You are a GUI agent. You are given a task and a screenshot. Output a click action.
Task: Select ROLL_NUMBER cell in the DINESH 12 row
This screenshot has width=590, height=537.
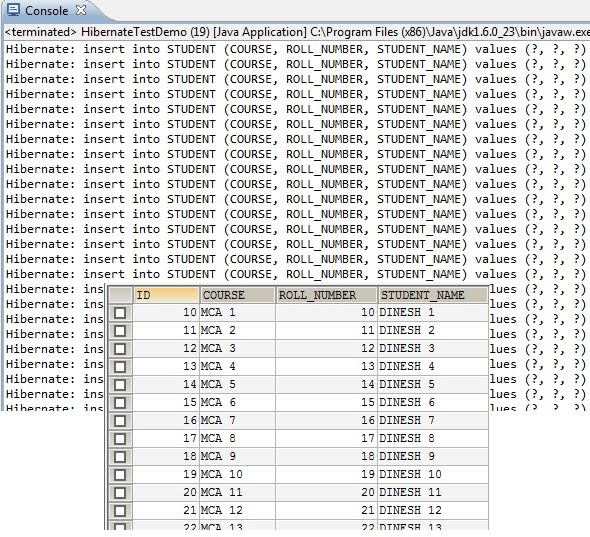coord(326,511)
